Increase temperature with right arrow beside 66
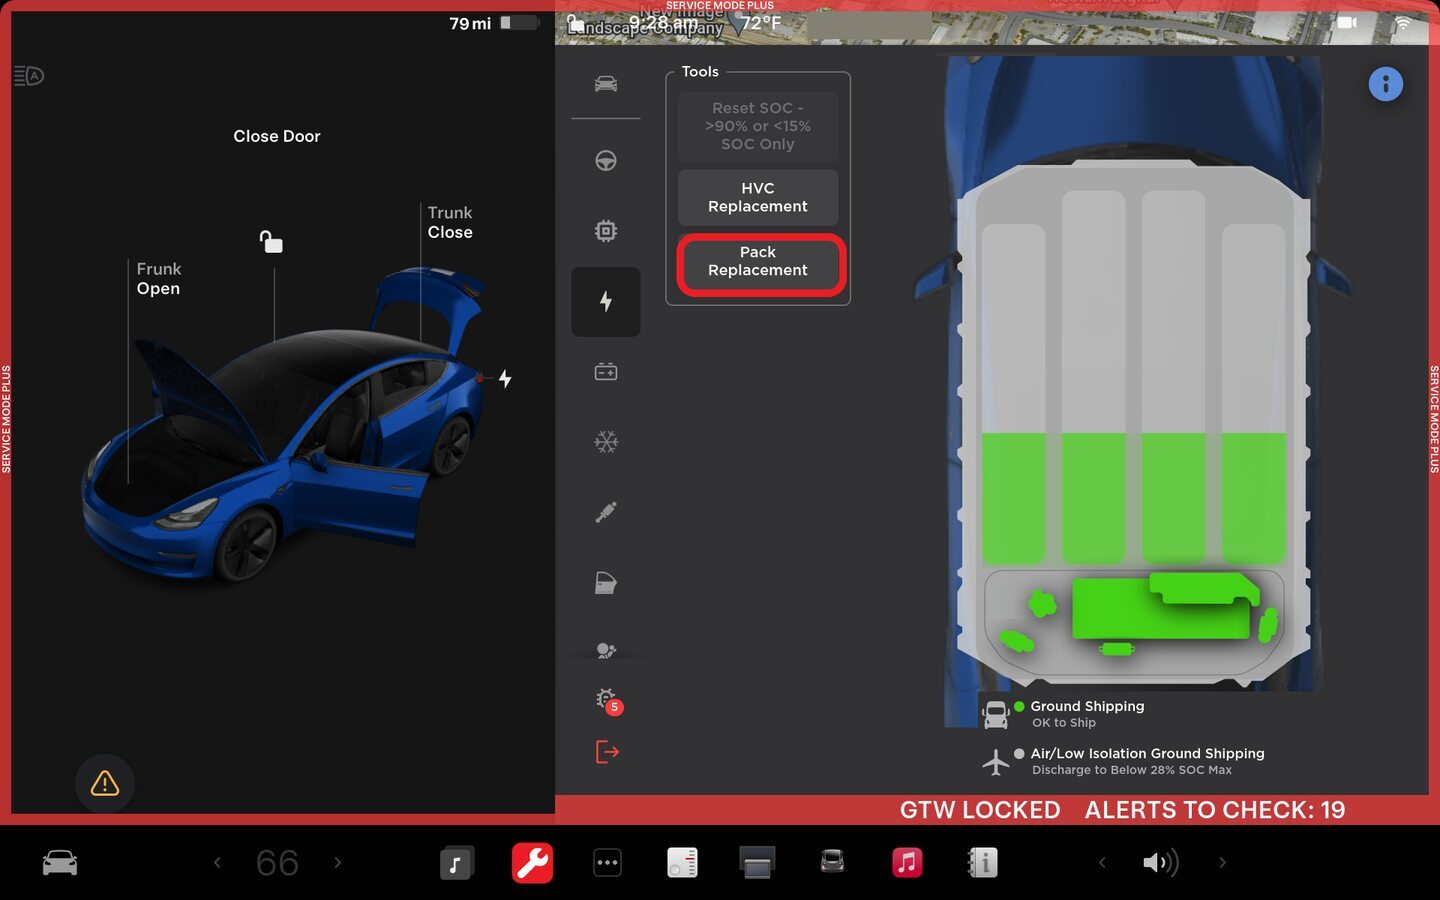1440x900 pixels. tap(338, 862)
